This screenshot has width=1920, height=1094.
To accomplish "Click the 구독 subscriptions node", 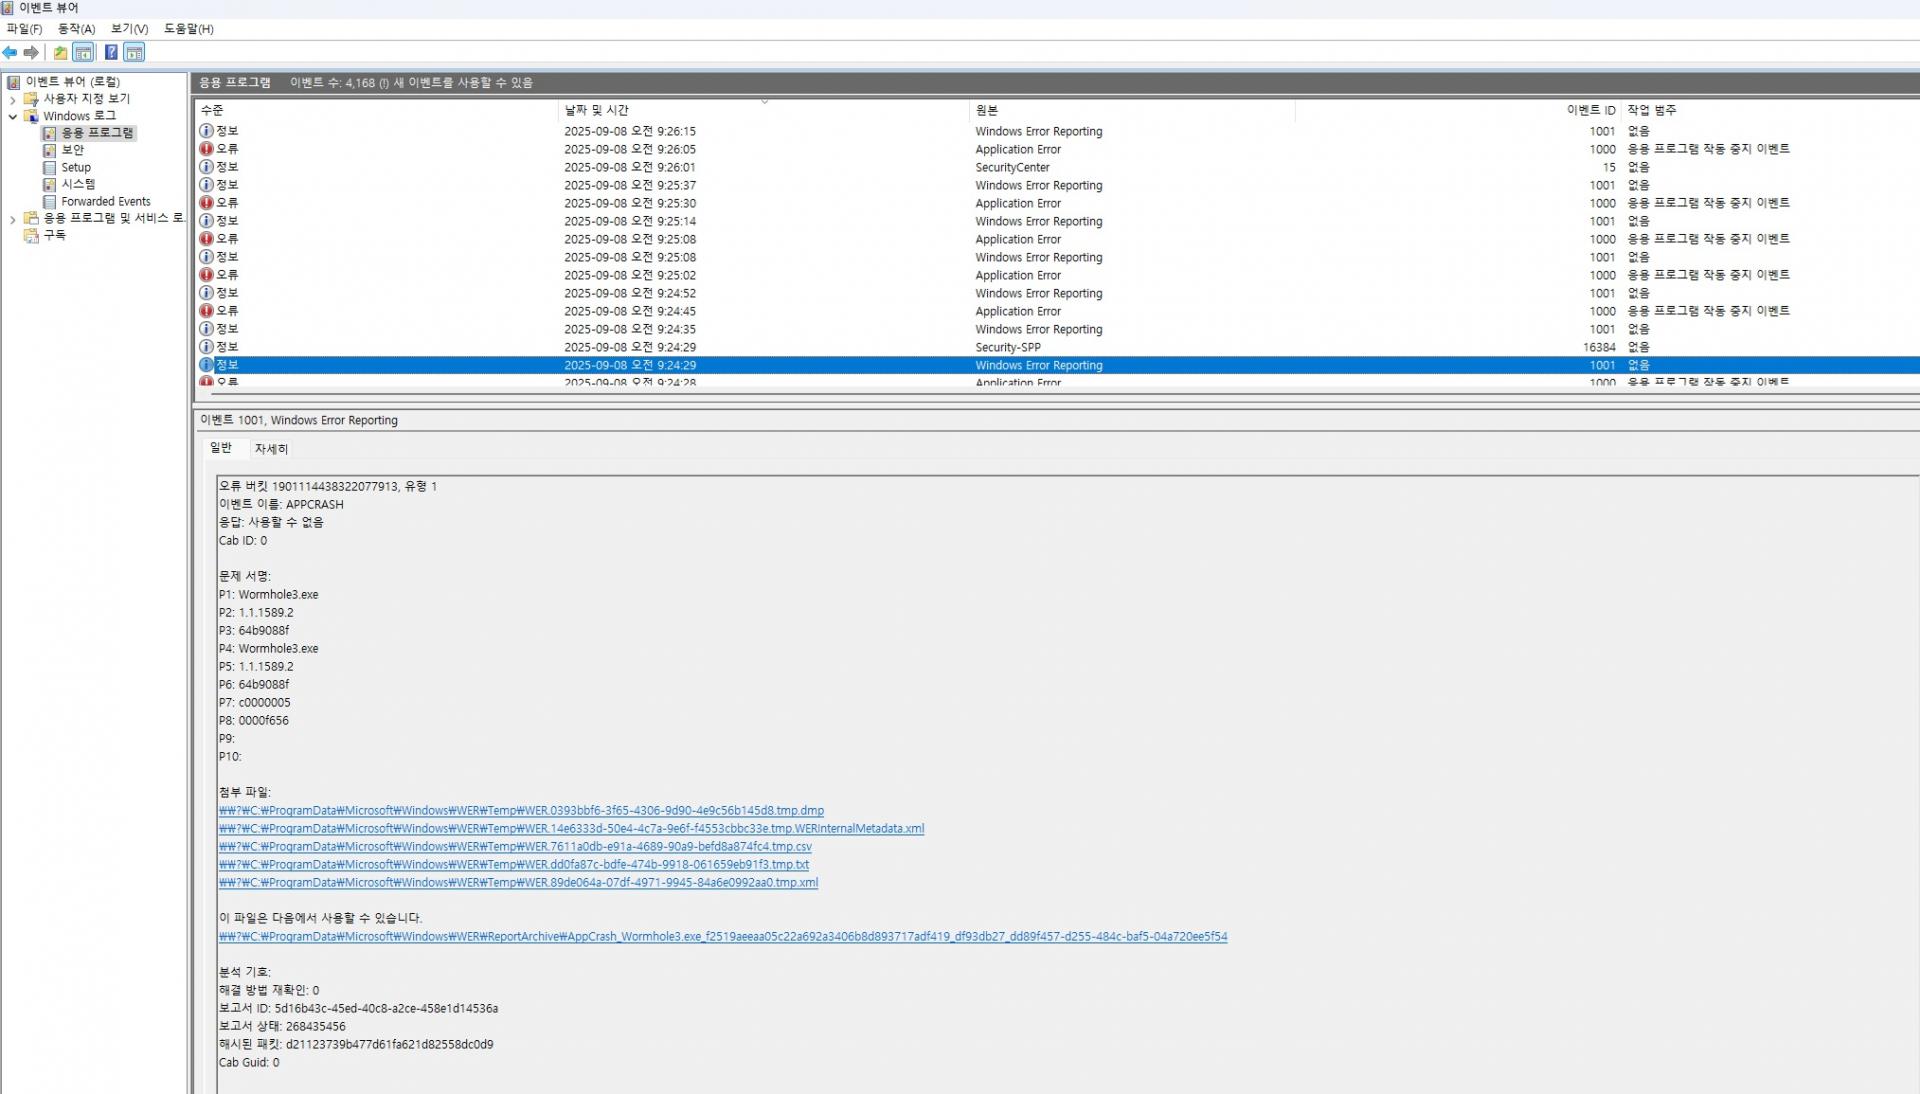I will 54,235.
